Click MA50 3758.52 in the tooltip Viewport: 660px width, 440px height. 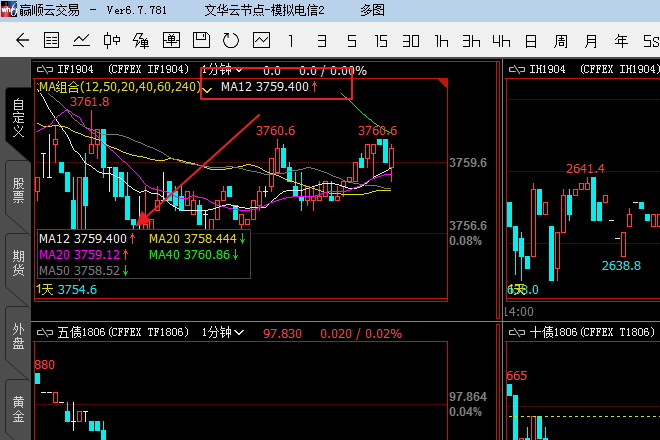click(83, 271)
